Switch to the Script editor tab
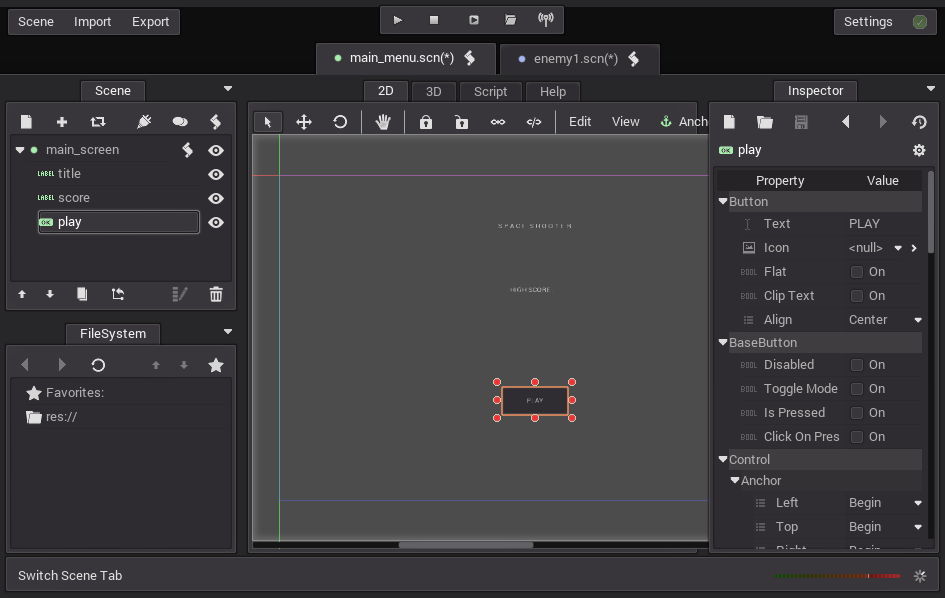The width and height of the screenshot is (945, 598). pos(490,92)
